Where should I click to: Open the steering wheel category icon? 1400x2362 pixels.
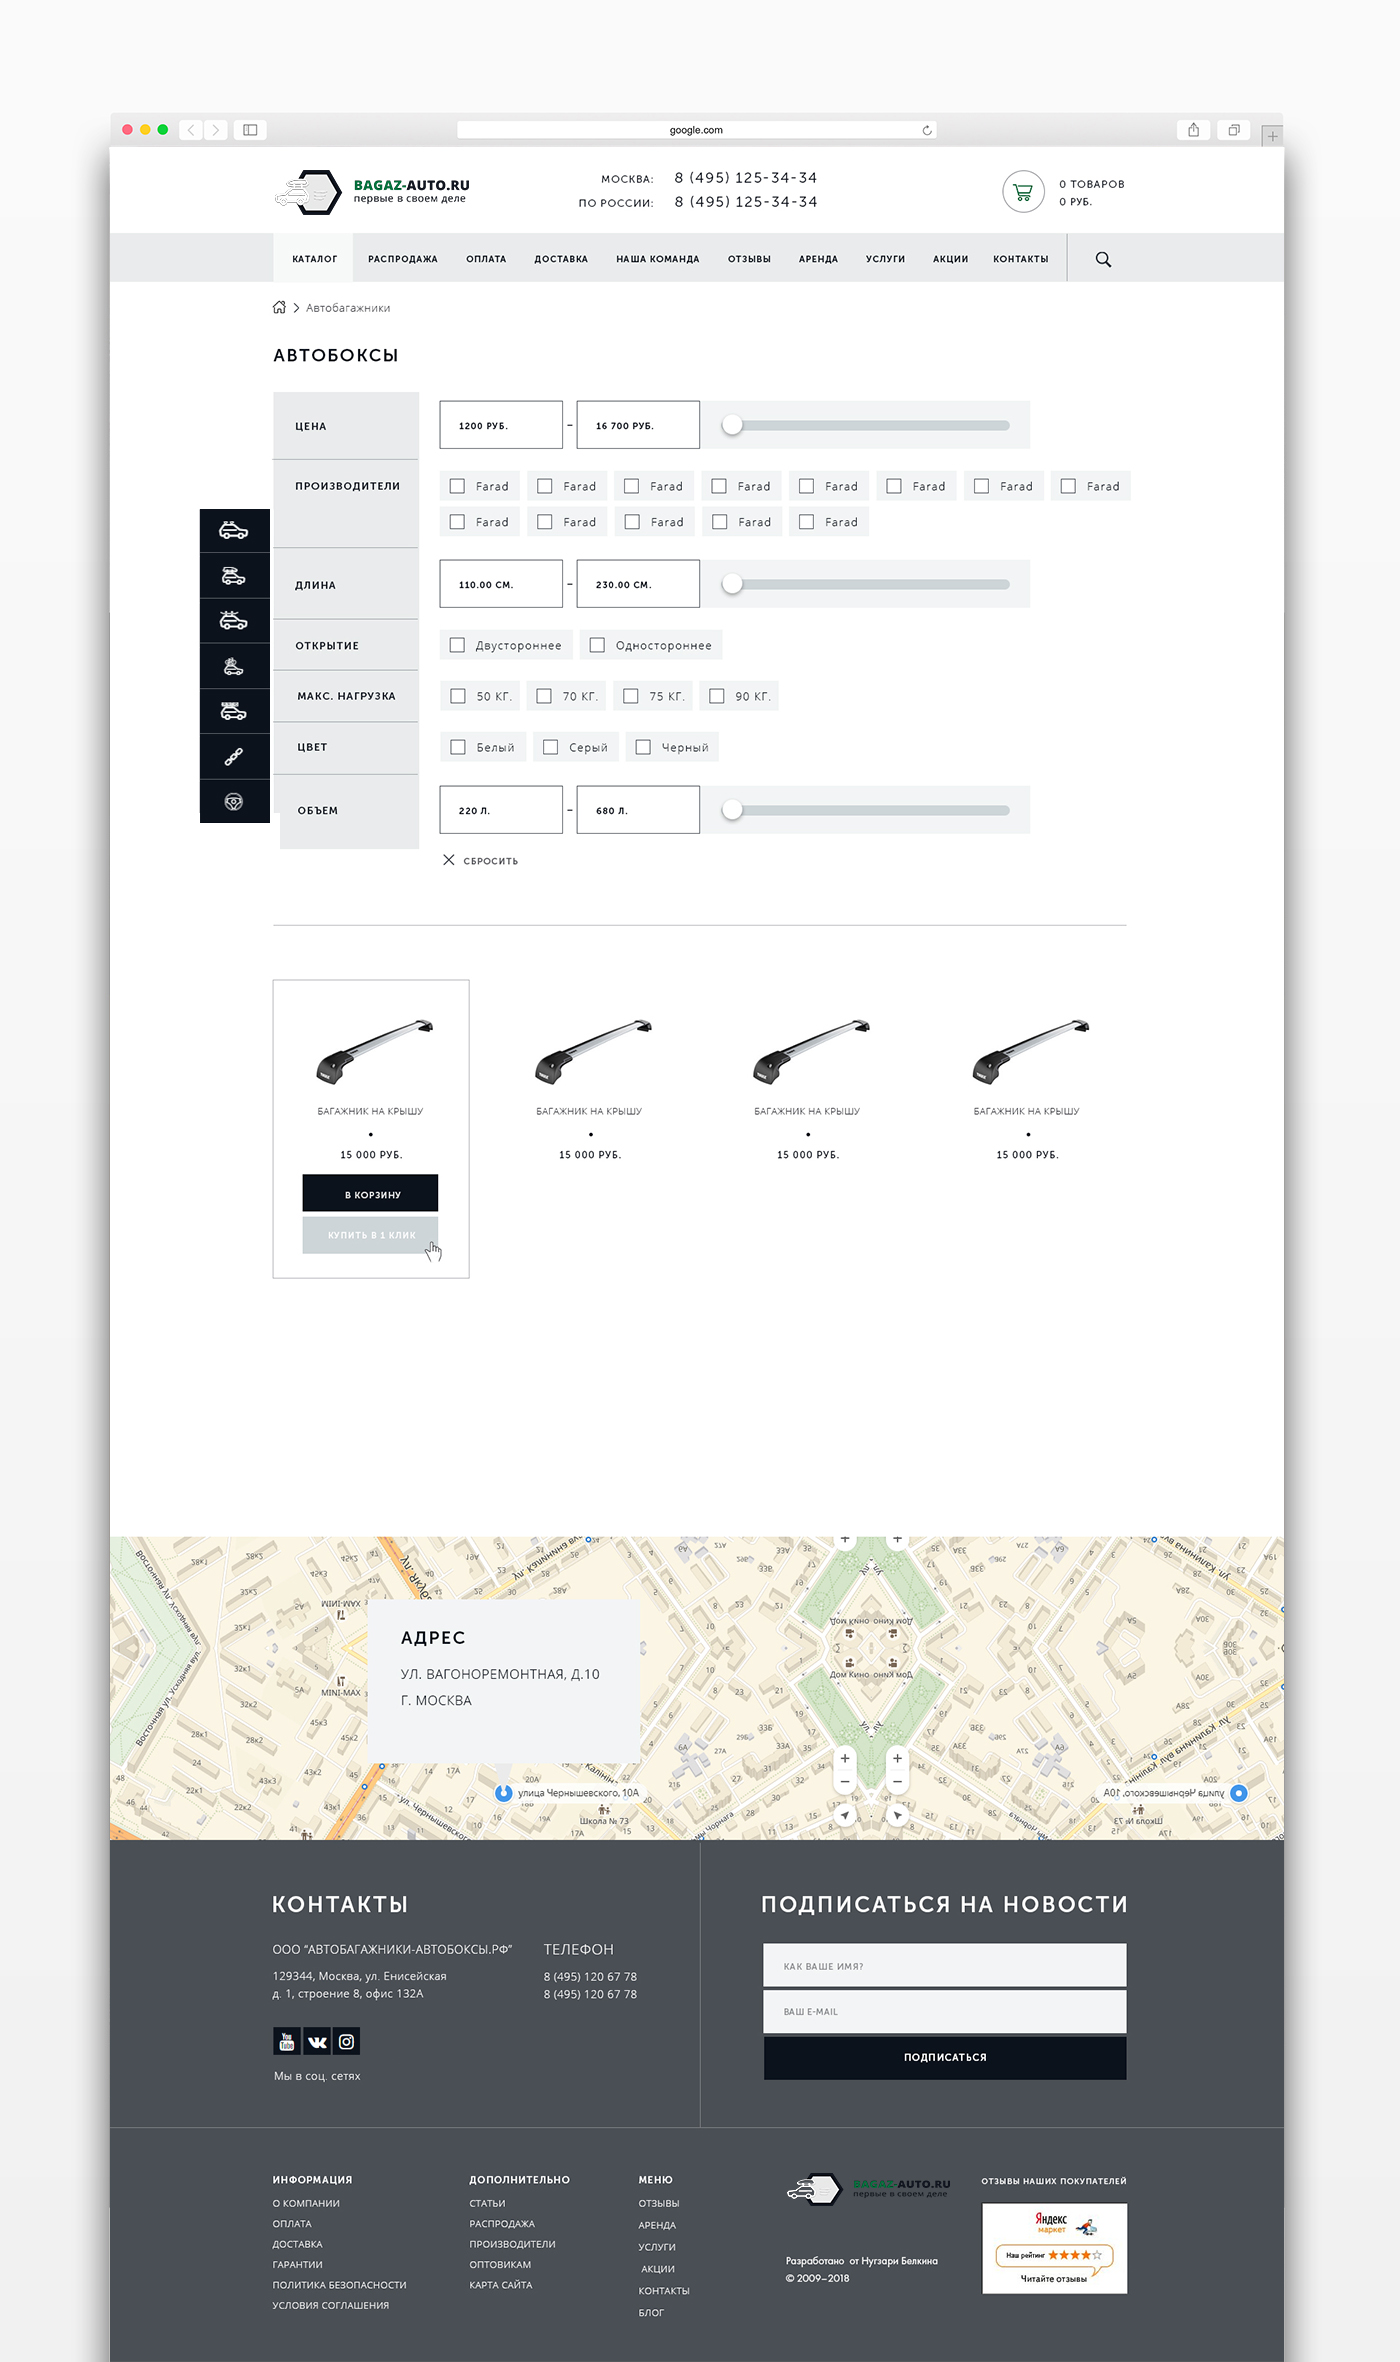coord(234,801)
